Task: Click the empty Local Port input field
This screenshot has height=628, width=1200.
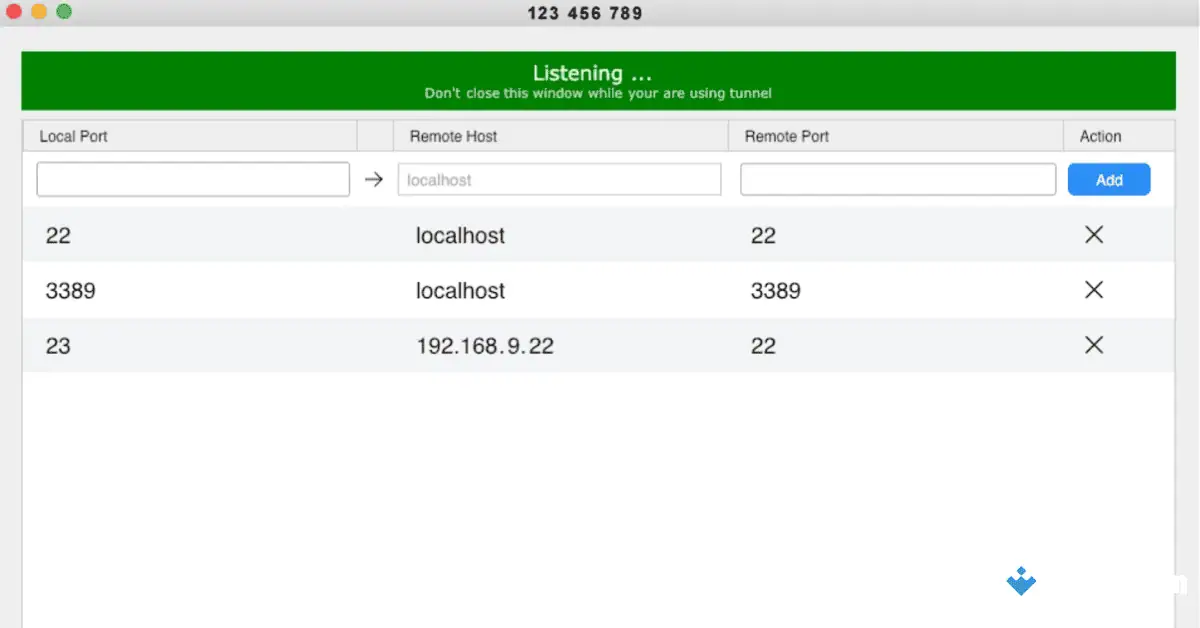Action: [192, 179]
